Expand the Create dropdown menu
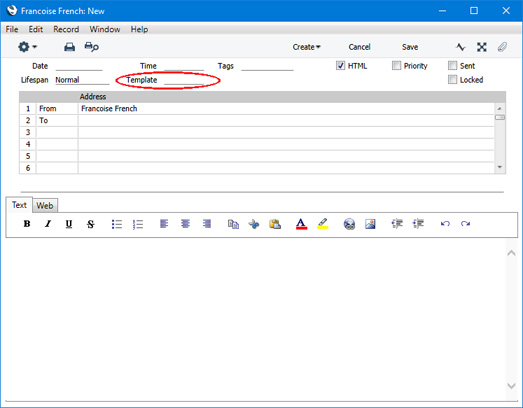 click(x=307, y=47)
